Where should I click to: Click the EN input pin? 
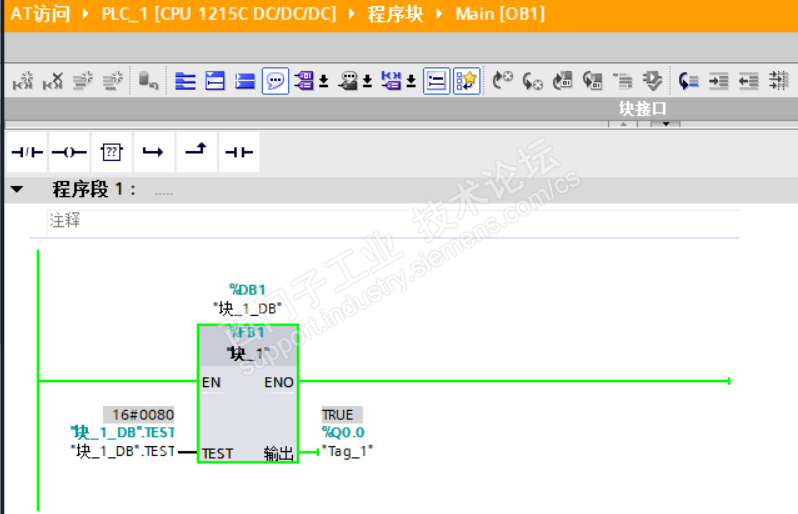click(x=211, y=382)
